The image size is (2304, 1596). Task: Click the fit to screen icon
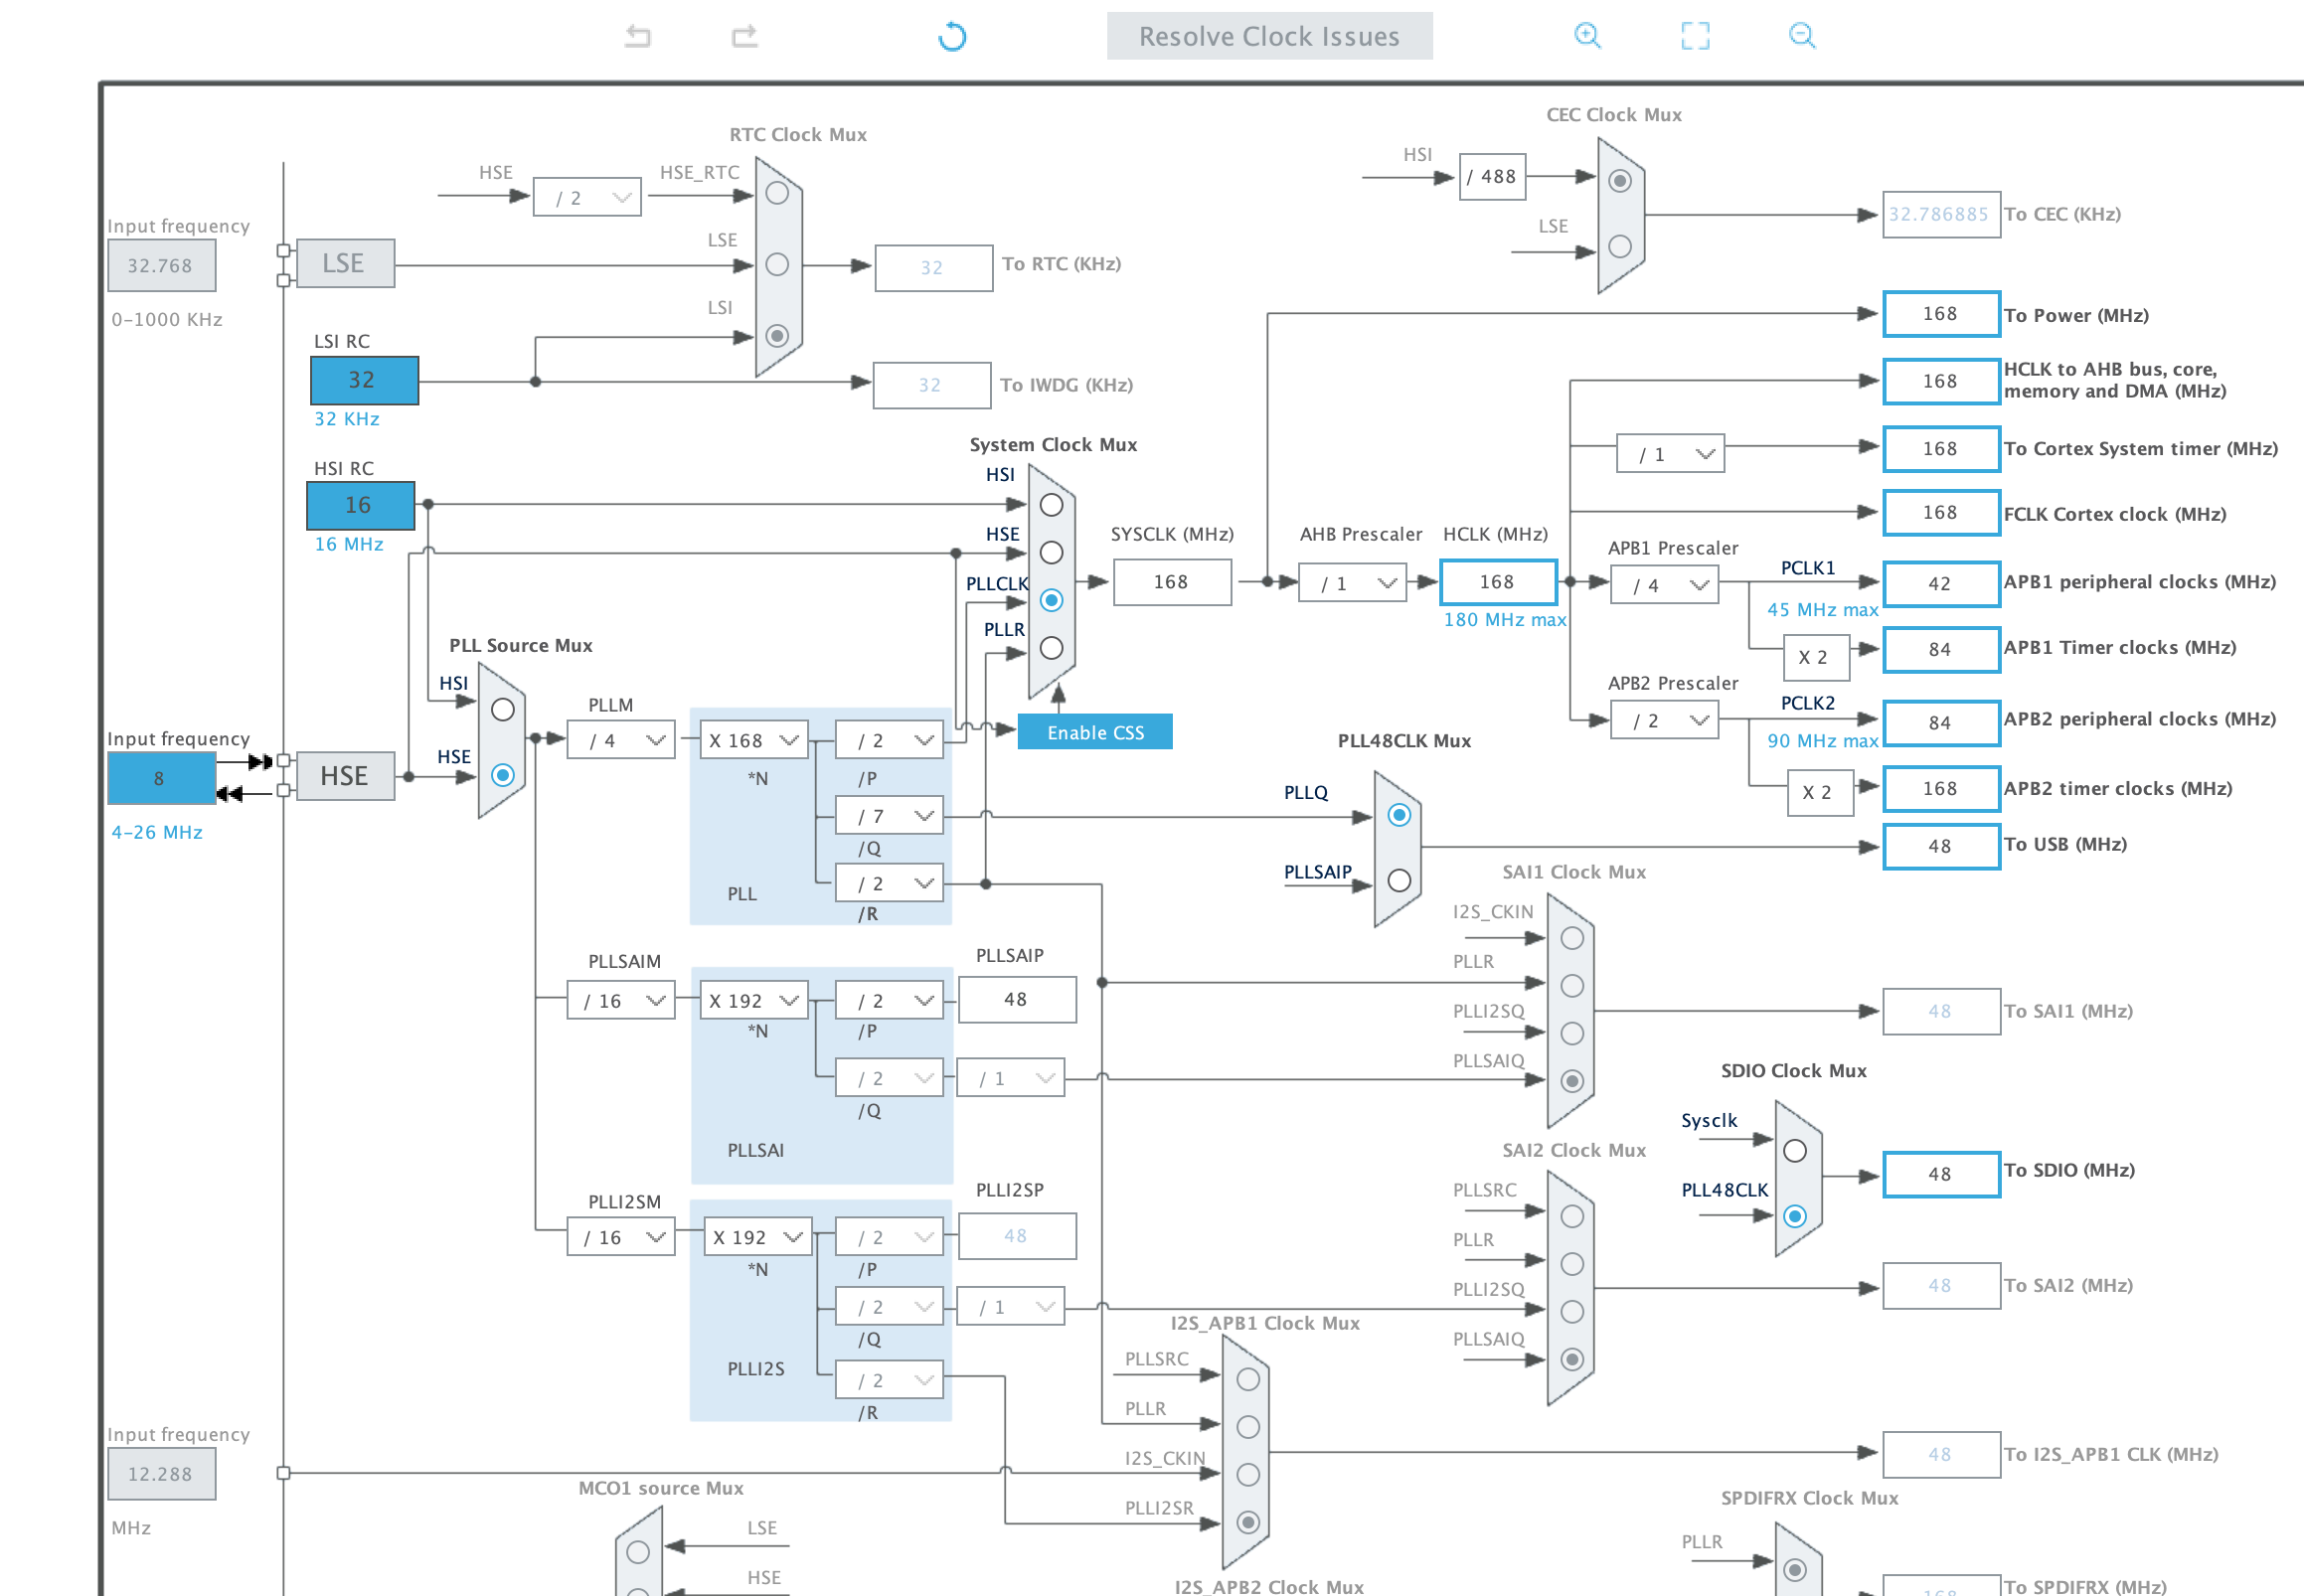[1695, 36]
